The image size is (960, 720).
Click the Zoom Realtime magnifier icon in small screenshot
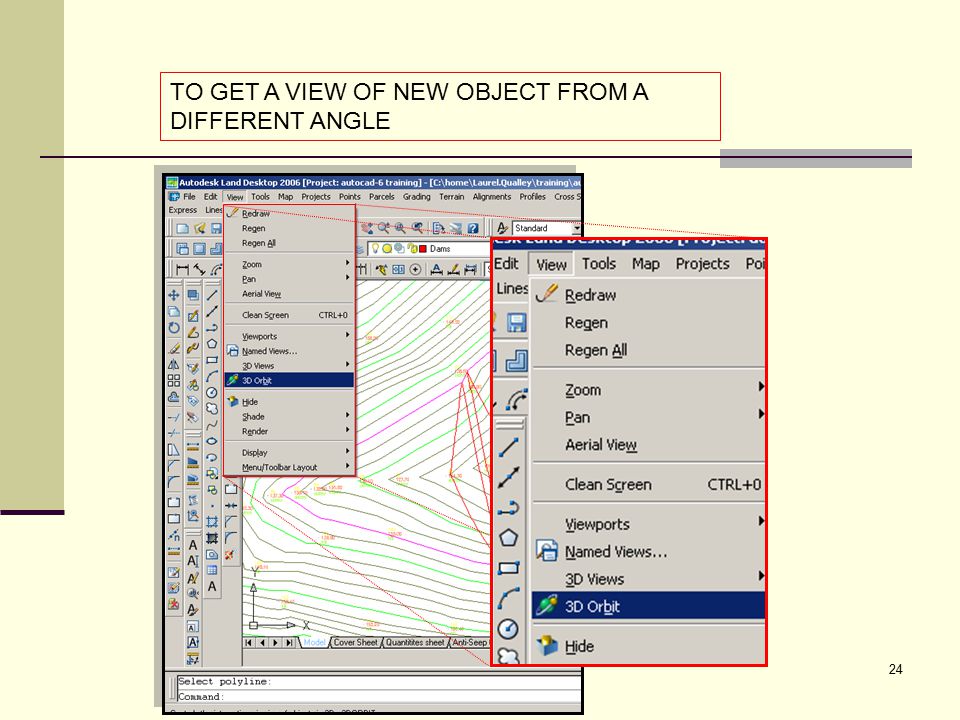point(384,228)
